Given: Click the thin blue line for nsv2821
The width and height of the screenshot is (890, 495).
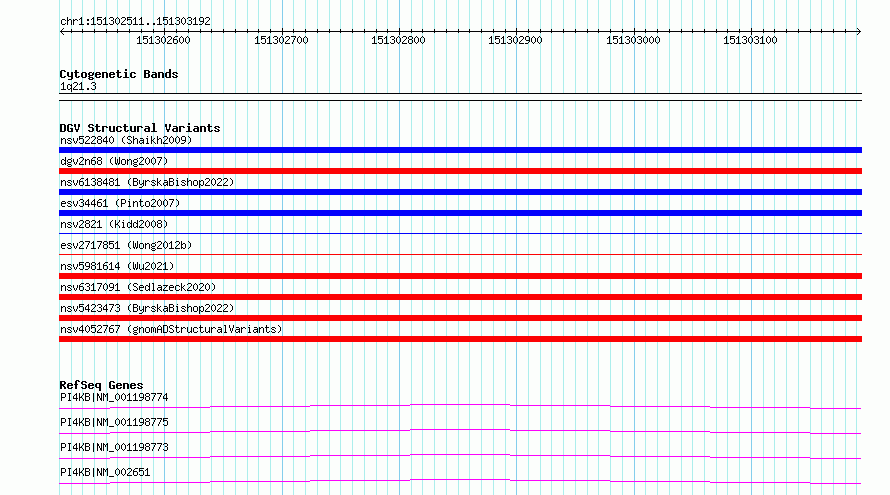Looking at the screenshot, I should 460,233.
